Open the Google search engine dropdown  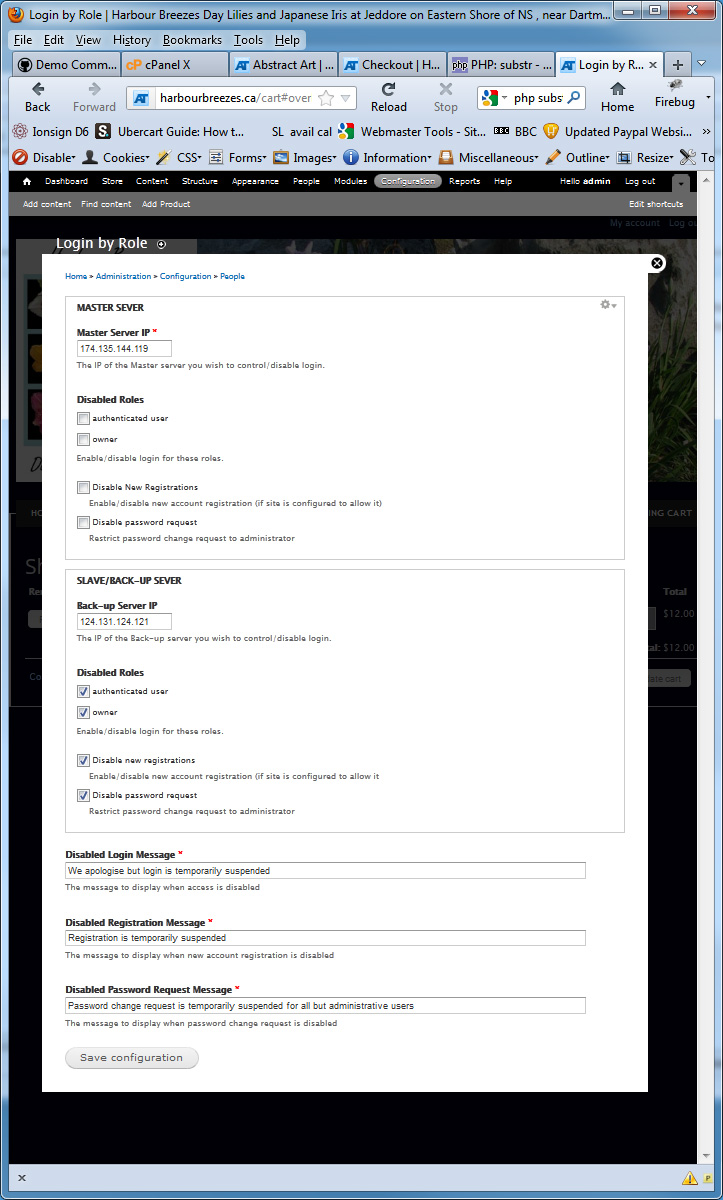click(498, 98)
